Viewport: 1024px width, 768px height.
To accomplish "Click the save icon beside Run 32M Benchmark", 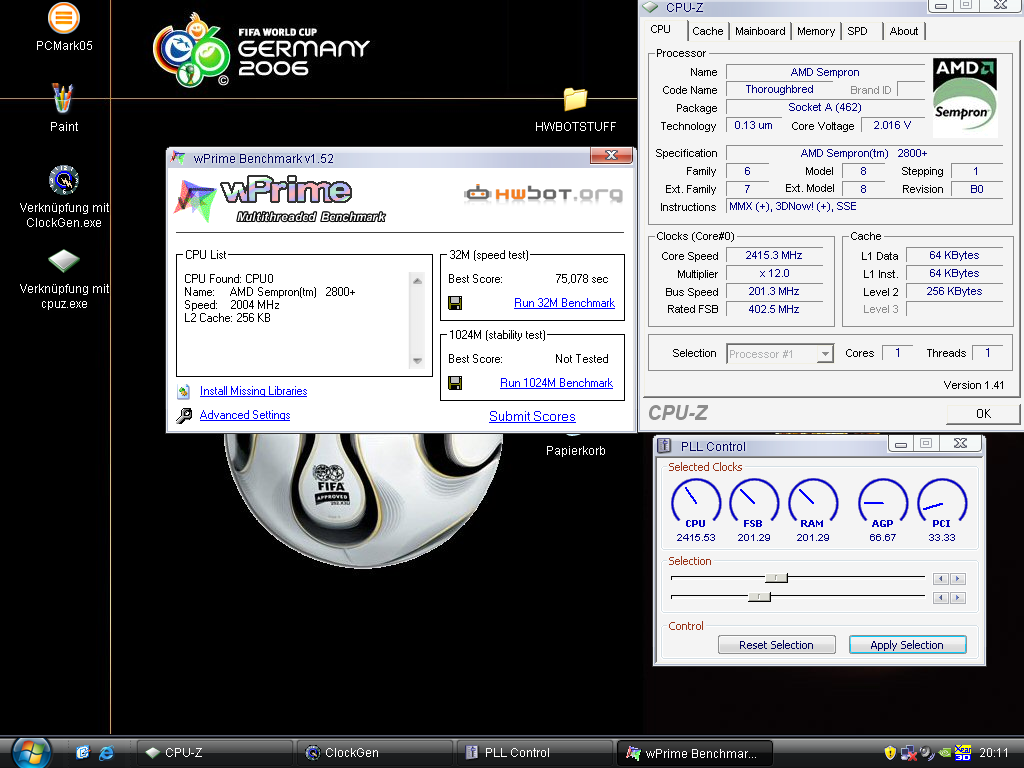I will click(455, 302).
